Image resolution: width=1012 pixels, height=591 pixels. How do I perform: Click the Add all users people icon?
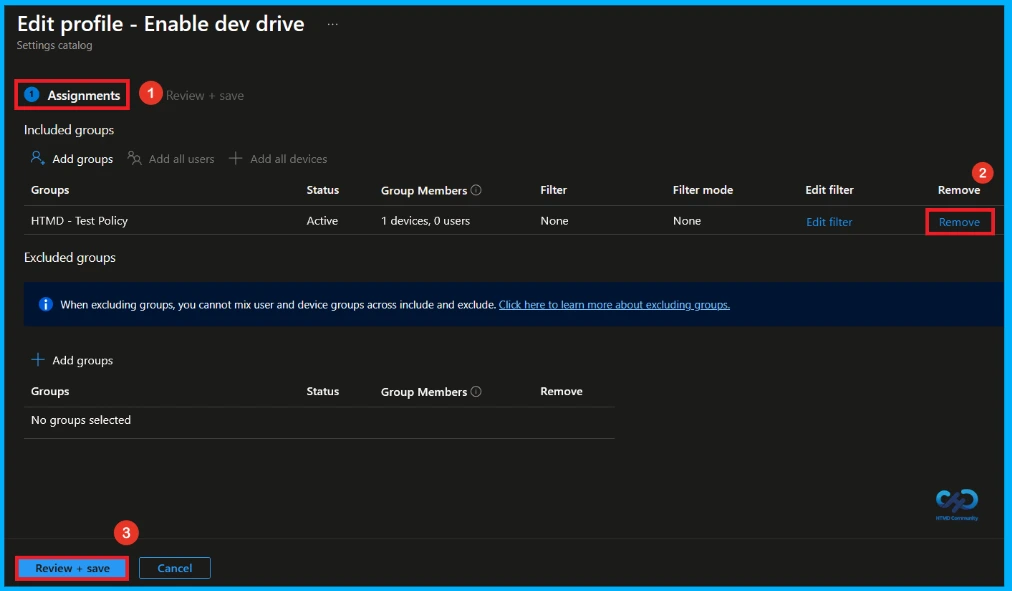134,158
